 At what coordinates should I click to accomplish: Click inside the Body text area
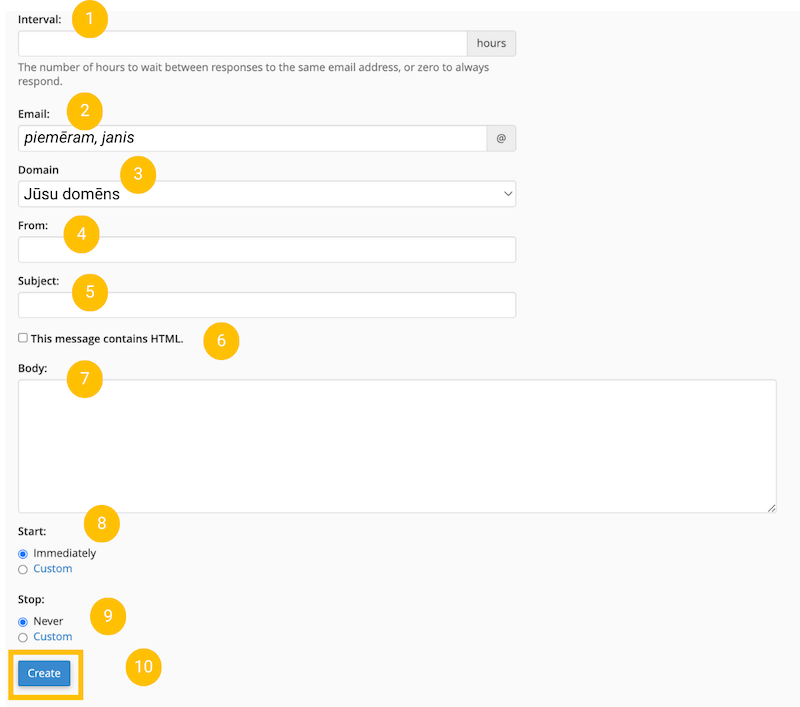coord(396,446)
